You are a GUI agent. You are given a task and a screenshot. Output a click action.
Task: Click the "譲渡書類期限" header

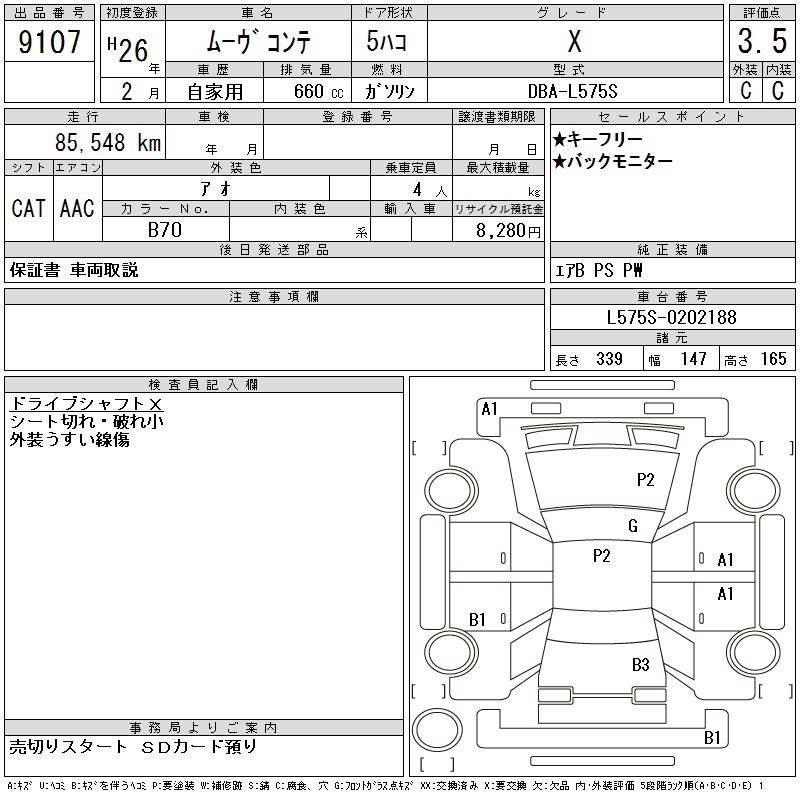click(497, 117)
